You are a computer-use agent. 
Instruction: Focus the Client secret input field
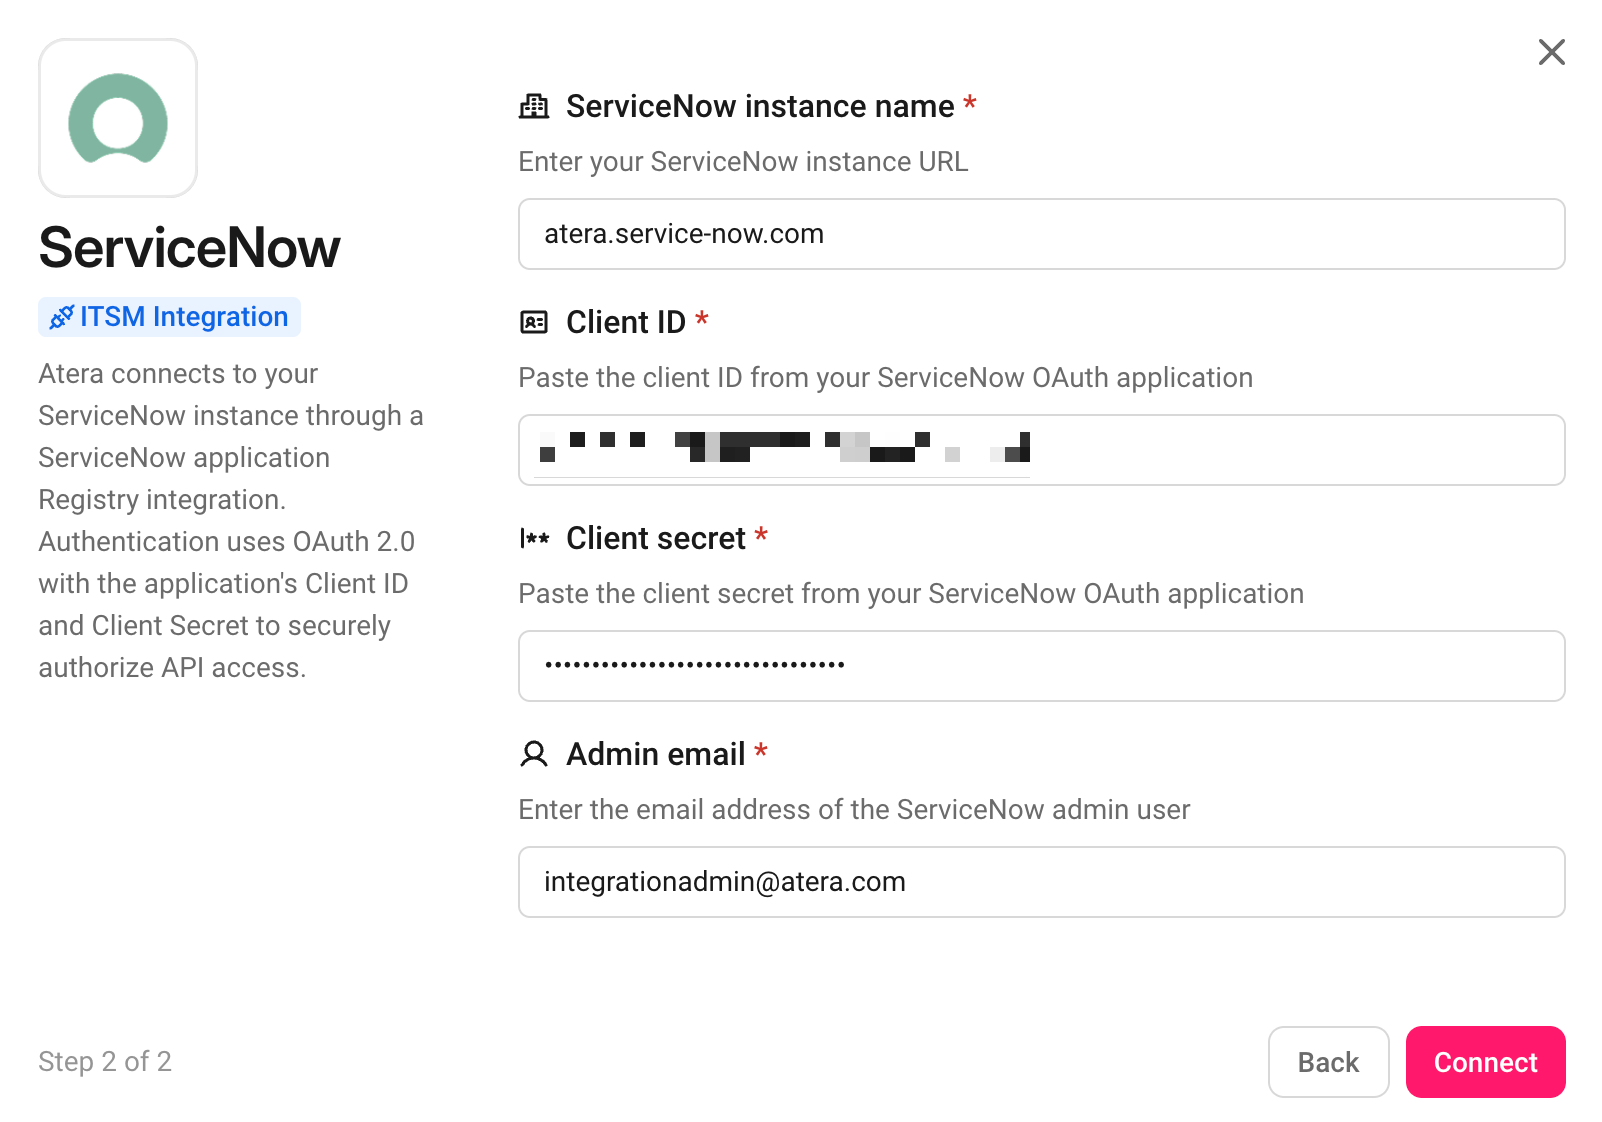tap(1041, 666)
